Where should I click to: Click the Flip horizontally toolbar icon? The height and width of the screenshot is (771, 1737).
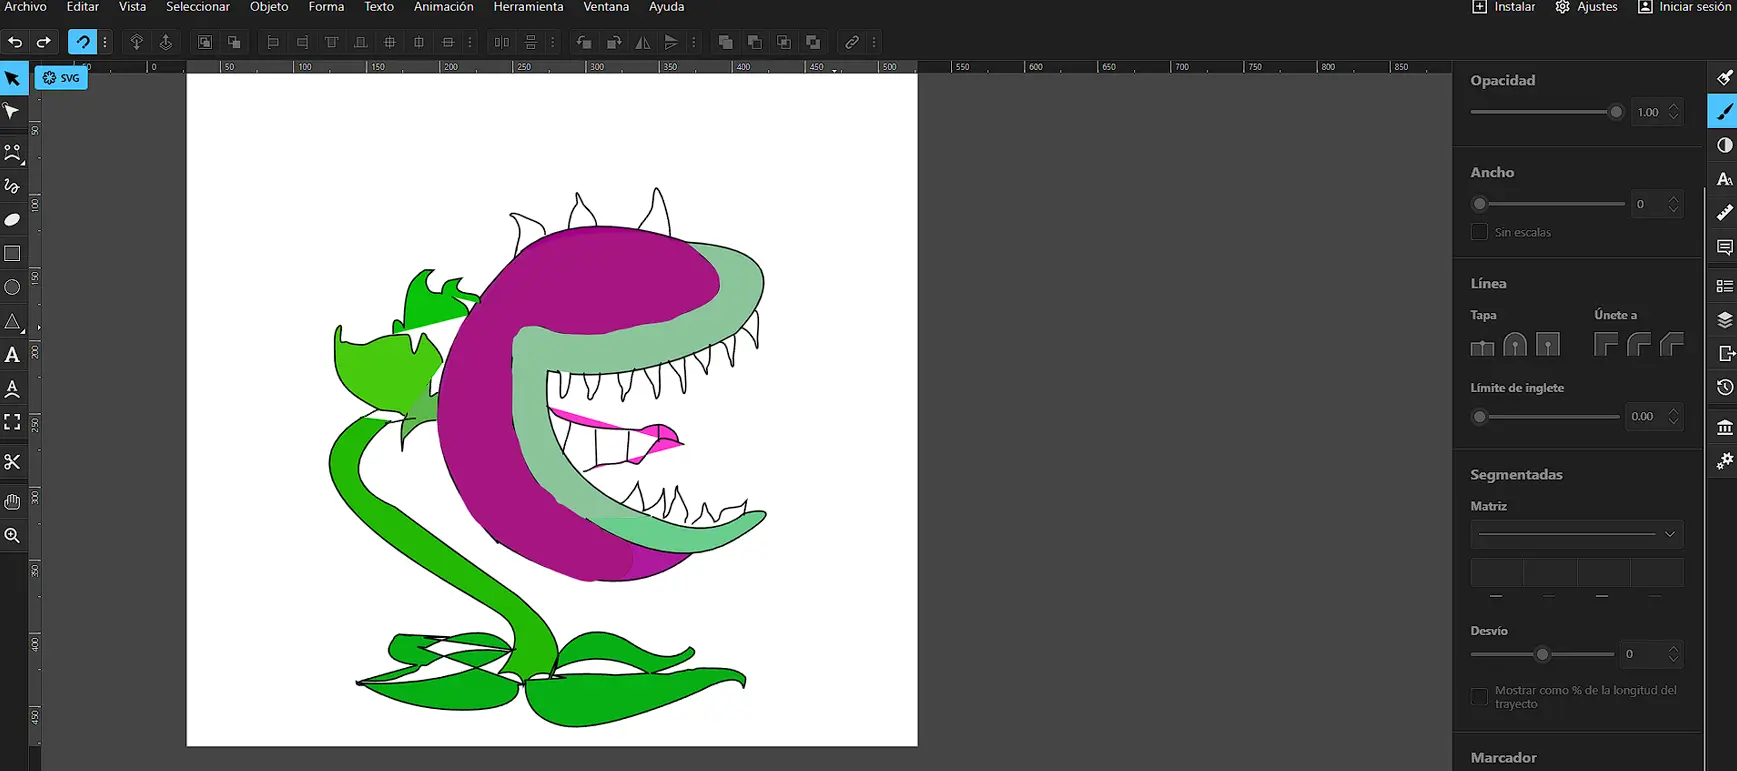tap(643, 42)
